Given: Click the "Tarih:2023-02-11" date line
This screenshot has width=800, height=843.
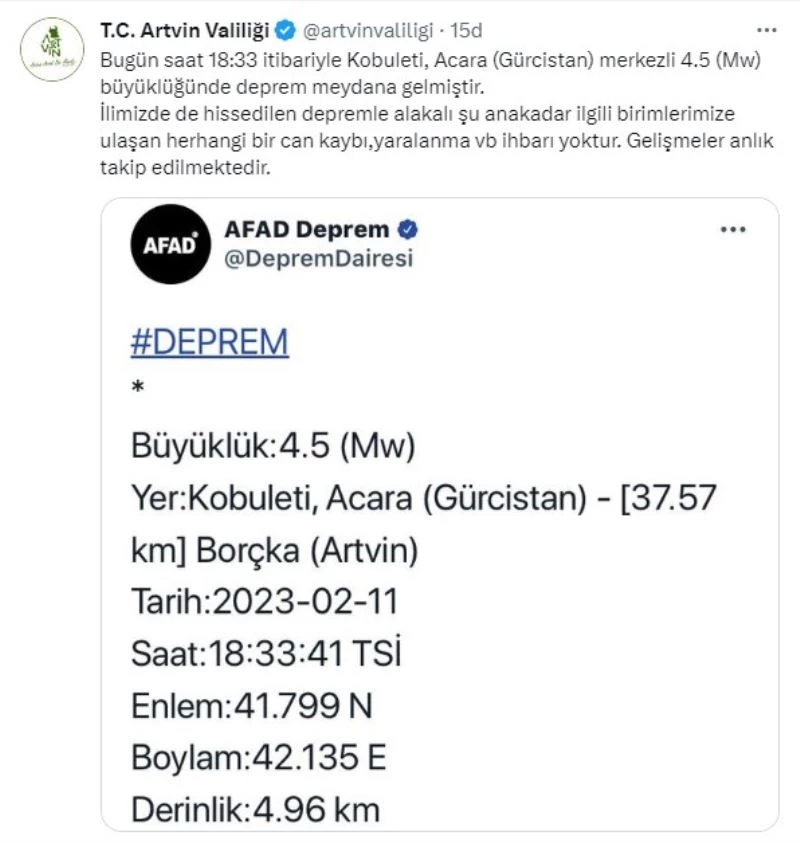Looking at the screenshot, I should (x=265, y=602).
